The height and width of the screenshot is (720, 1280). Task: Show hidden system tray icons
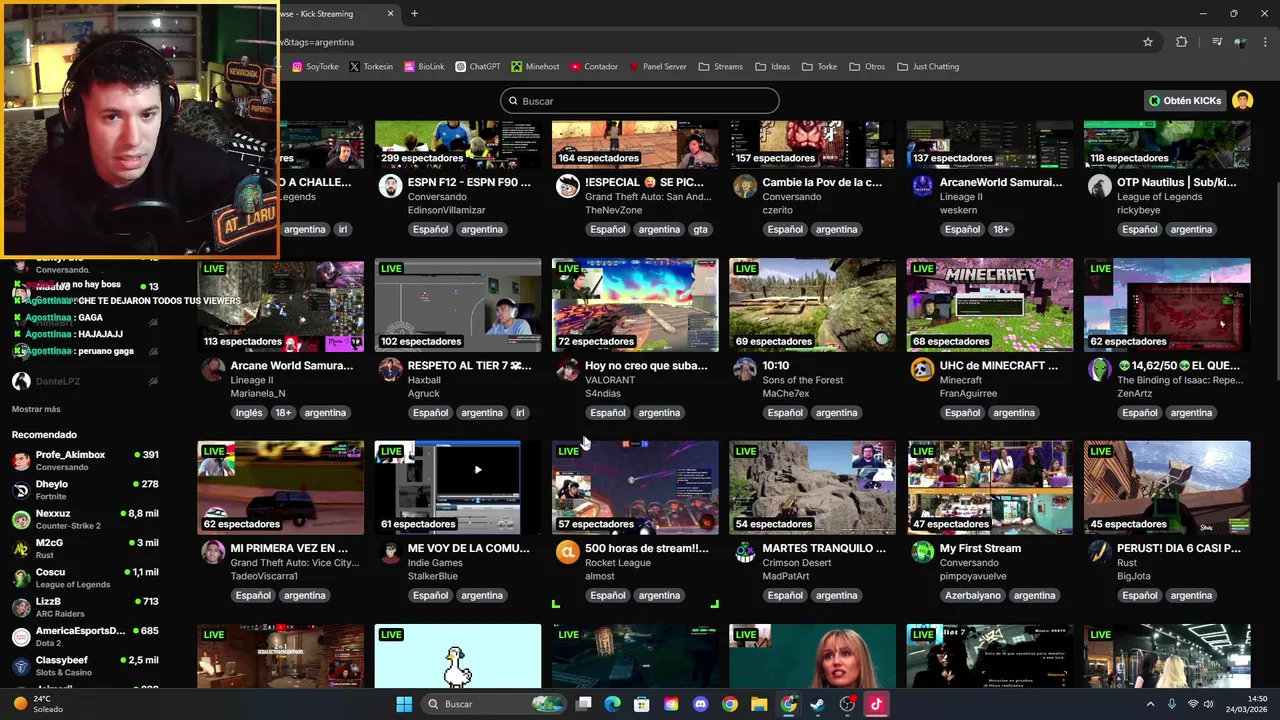[x=1150, y=704]
